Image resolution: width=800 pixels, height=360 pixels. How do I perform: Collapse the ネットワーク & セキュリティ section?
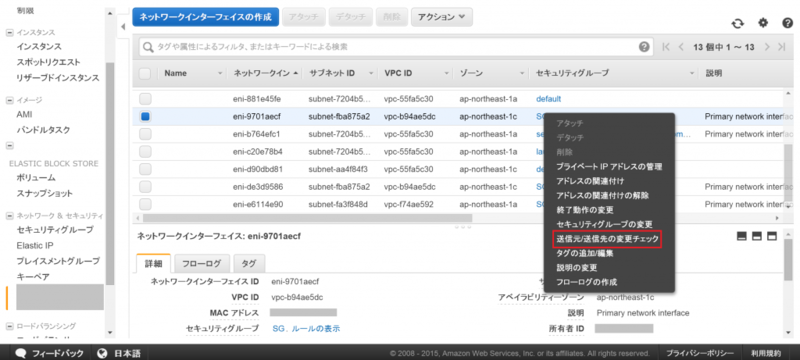pyautogui.click(x=9, y=216)
